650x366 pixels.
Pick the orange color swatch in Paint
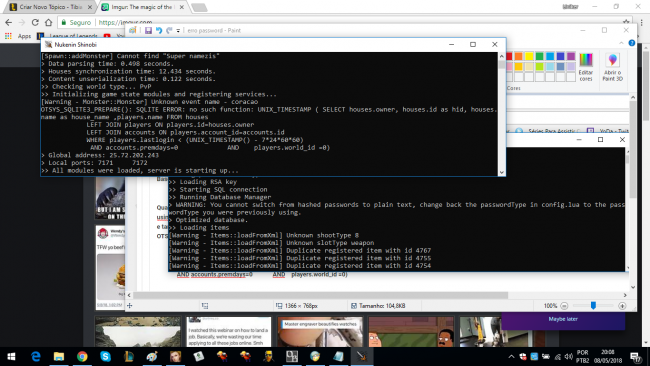(x=518, y=56)
